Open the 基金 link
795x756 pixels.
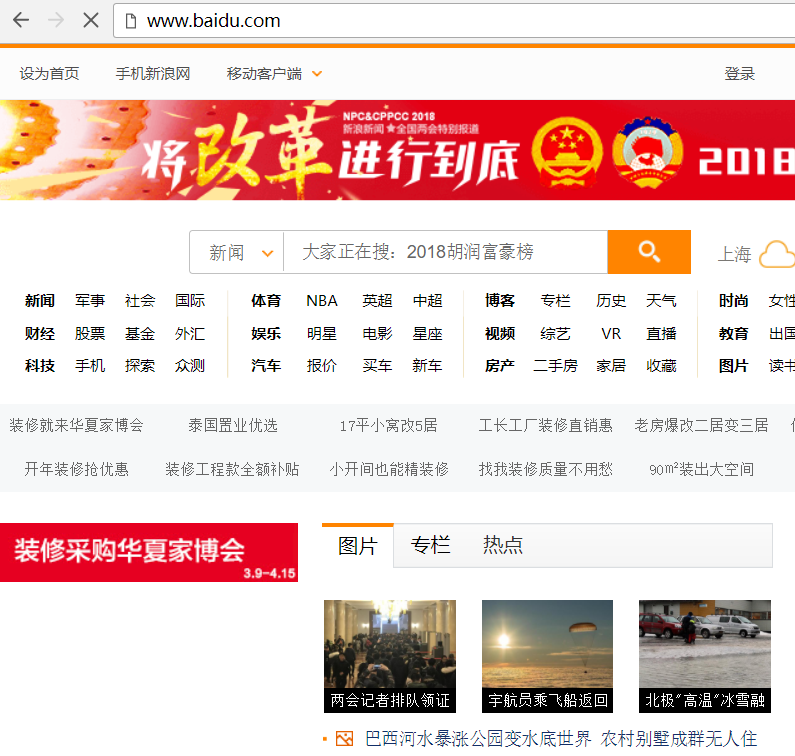point(140,334)
